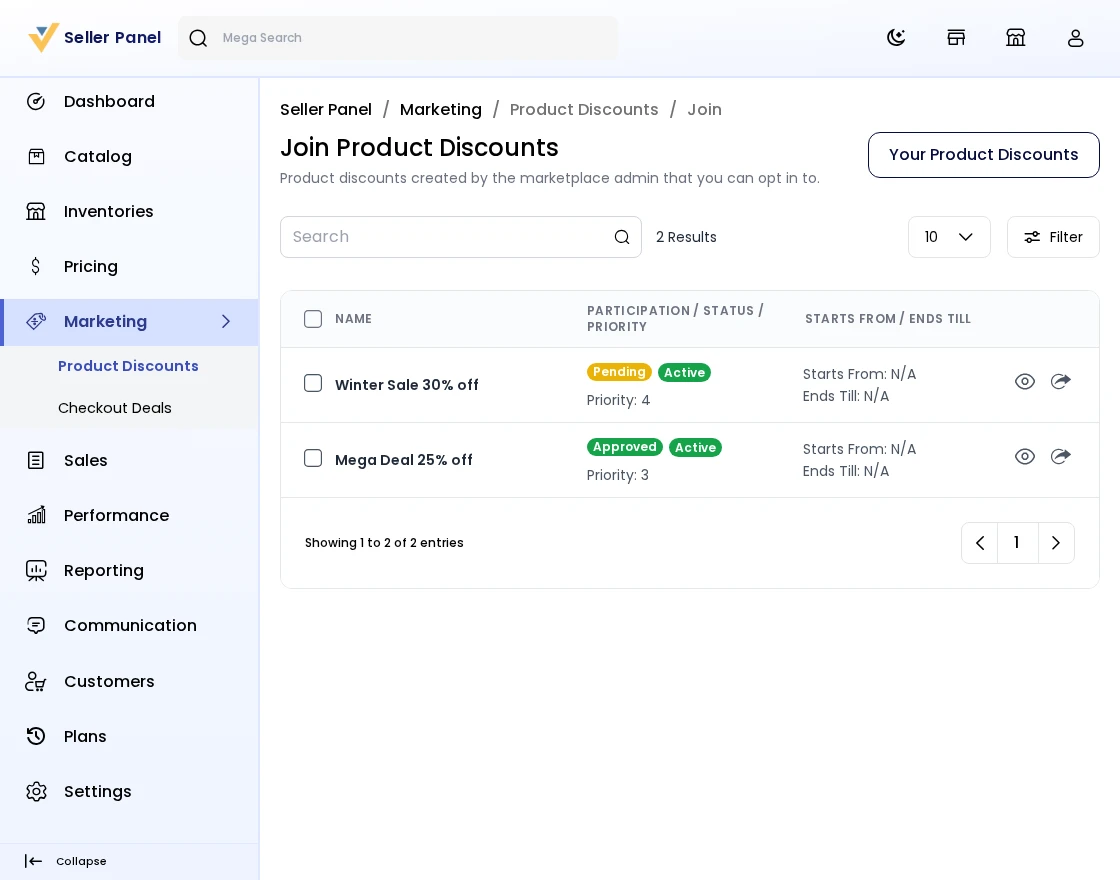Go to next page chevron
1120x880 pixels.
click(x=1056, y=543)
